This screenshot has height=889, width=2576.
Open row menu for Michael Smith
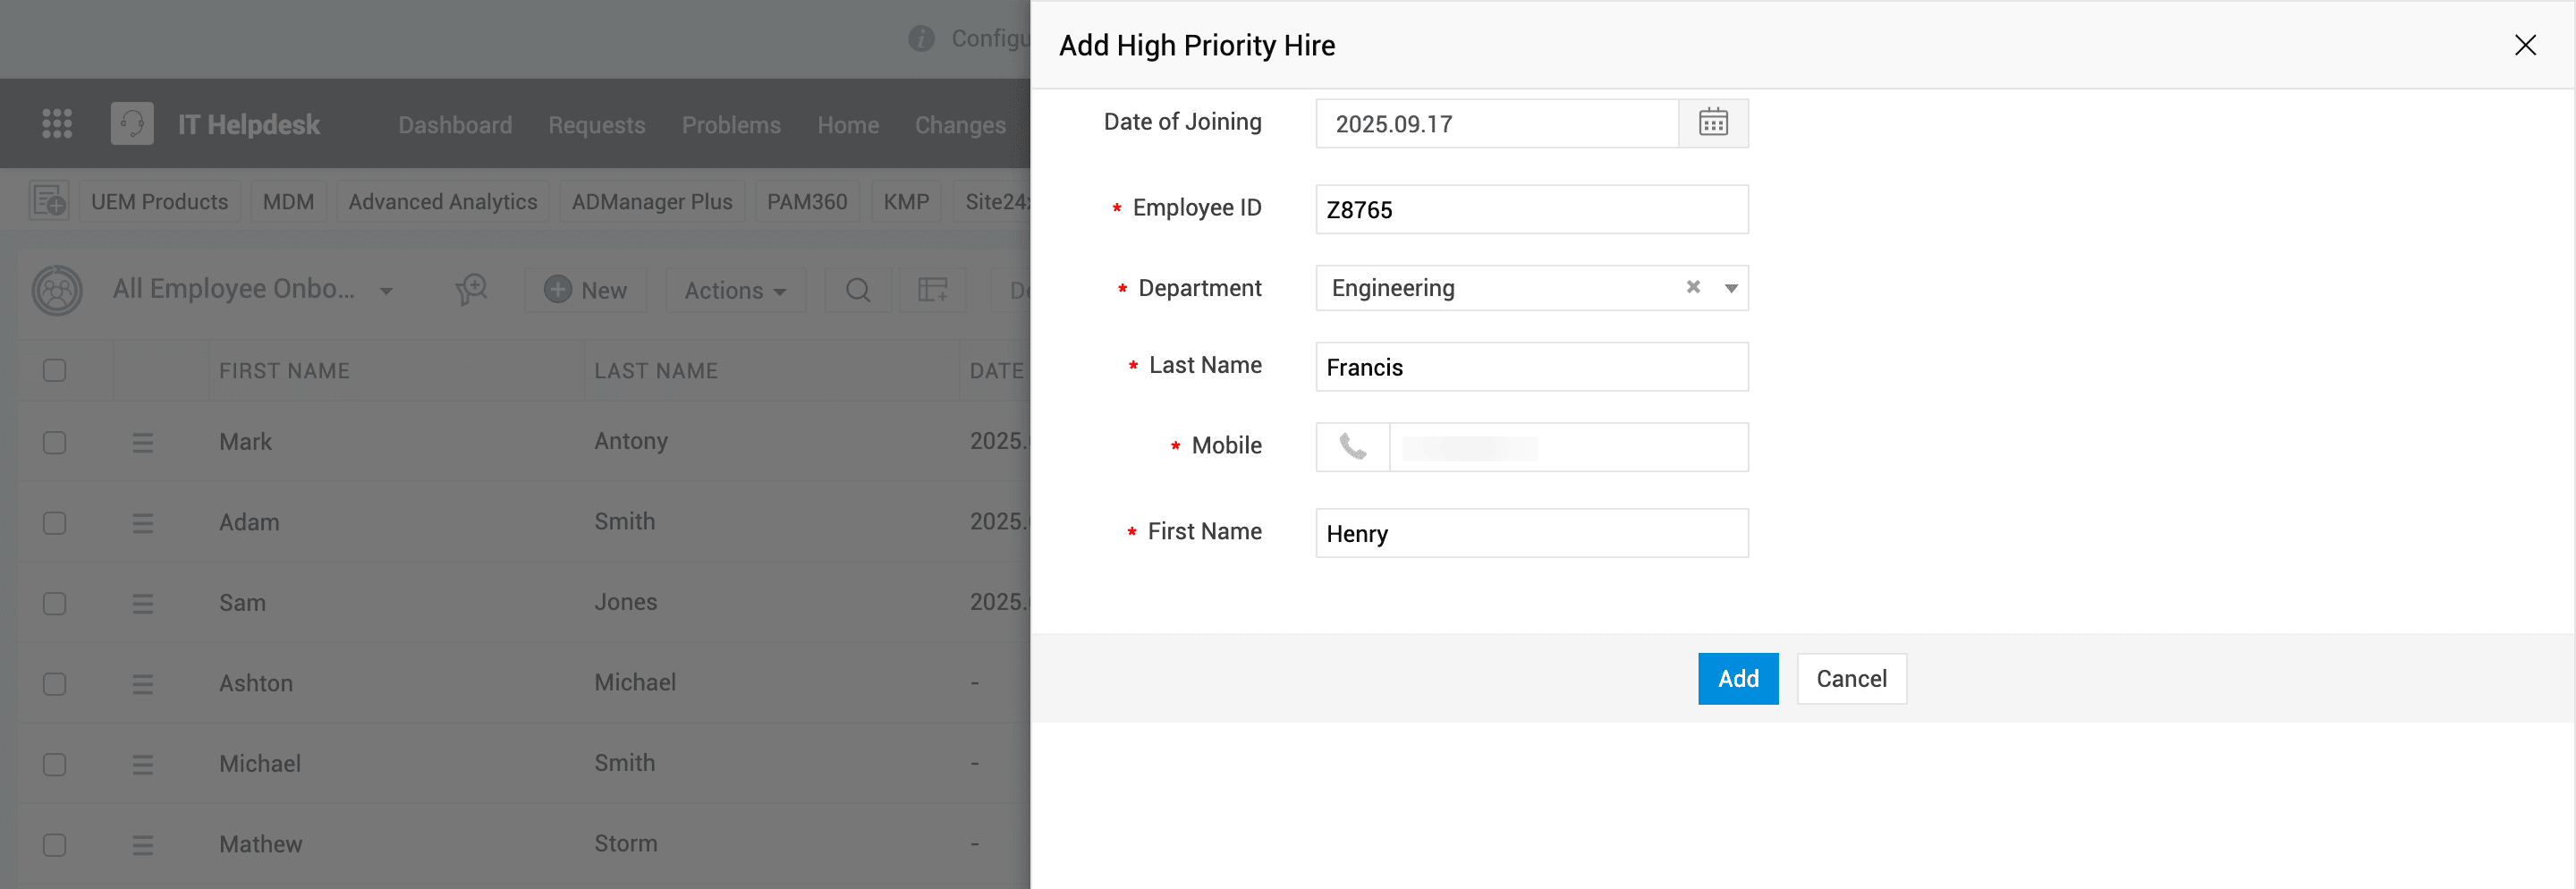click(x=143, y=764)
